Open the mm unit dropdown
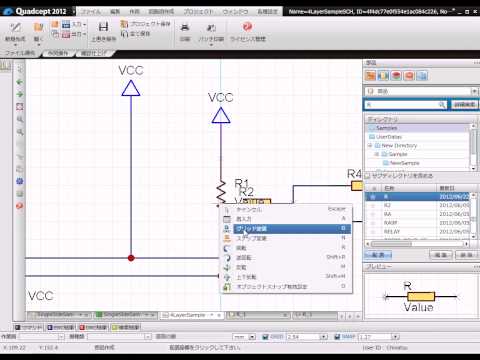The width and height of the screenshot is (480, 360). coord(252,337)
